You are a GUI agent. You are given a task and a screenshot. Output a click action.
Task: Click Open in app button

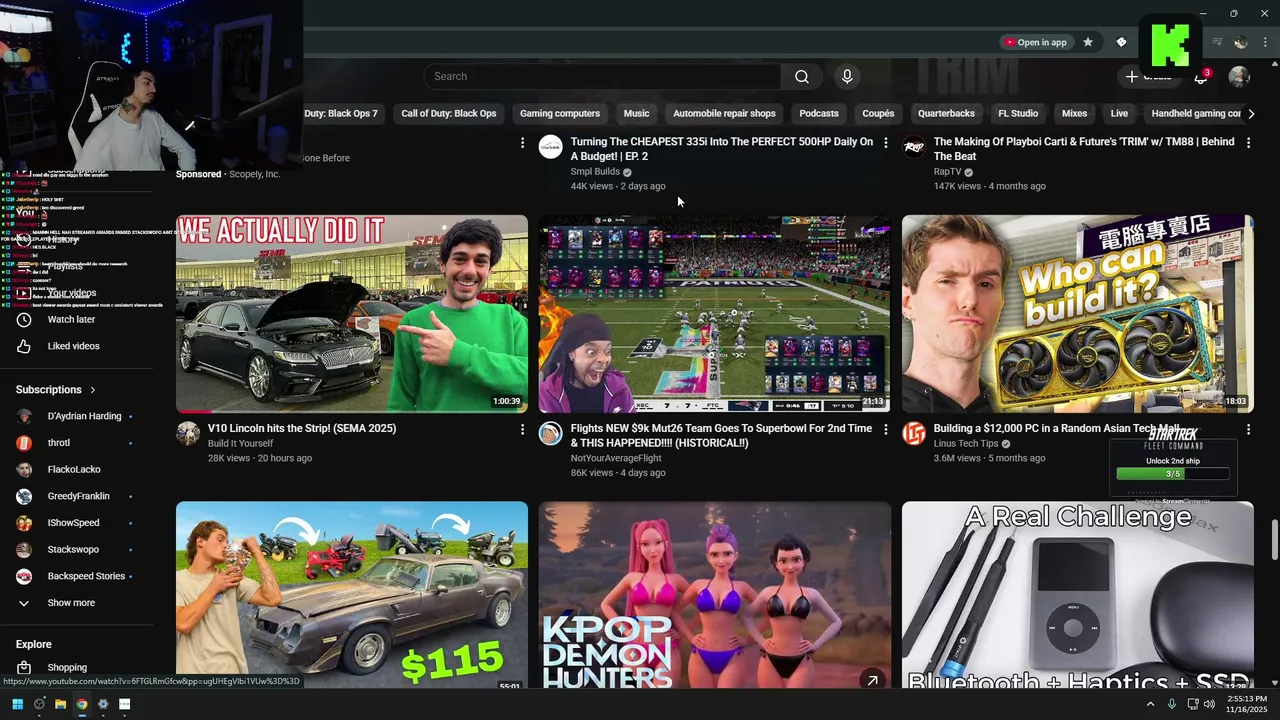click(x=1036, y=42)
